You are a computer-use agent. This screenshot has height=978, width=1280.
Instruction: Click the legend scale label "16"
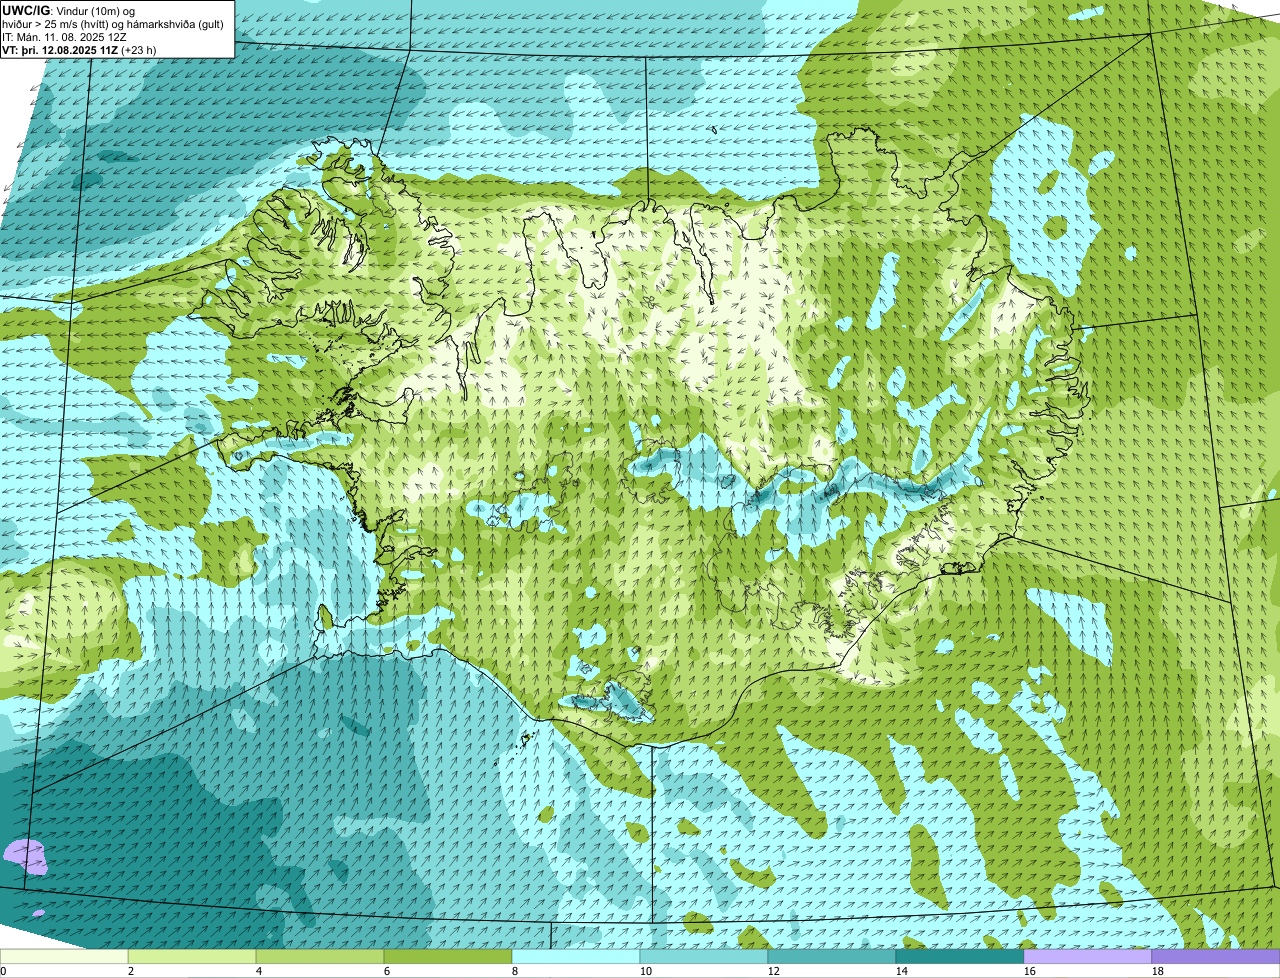pyautogui.click(x=1030, y=971)
